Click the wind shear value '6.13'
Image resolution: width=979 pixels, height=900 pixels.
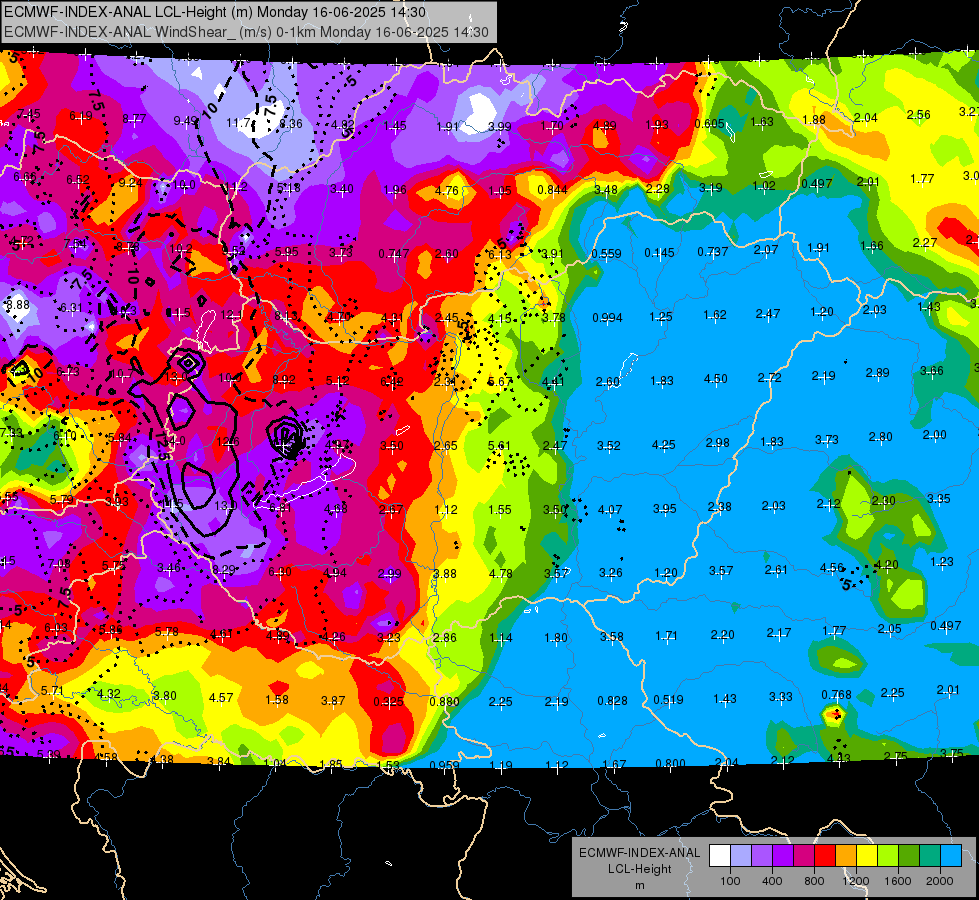[x=500, y=254]
